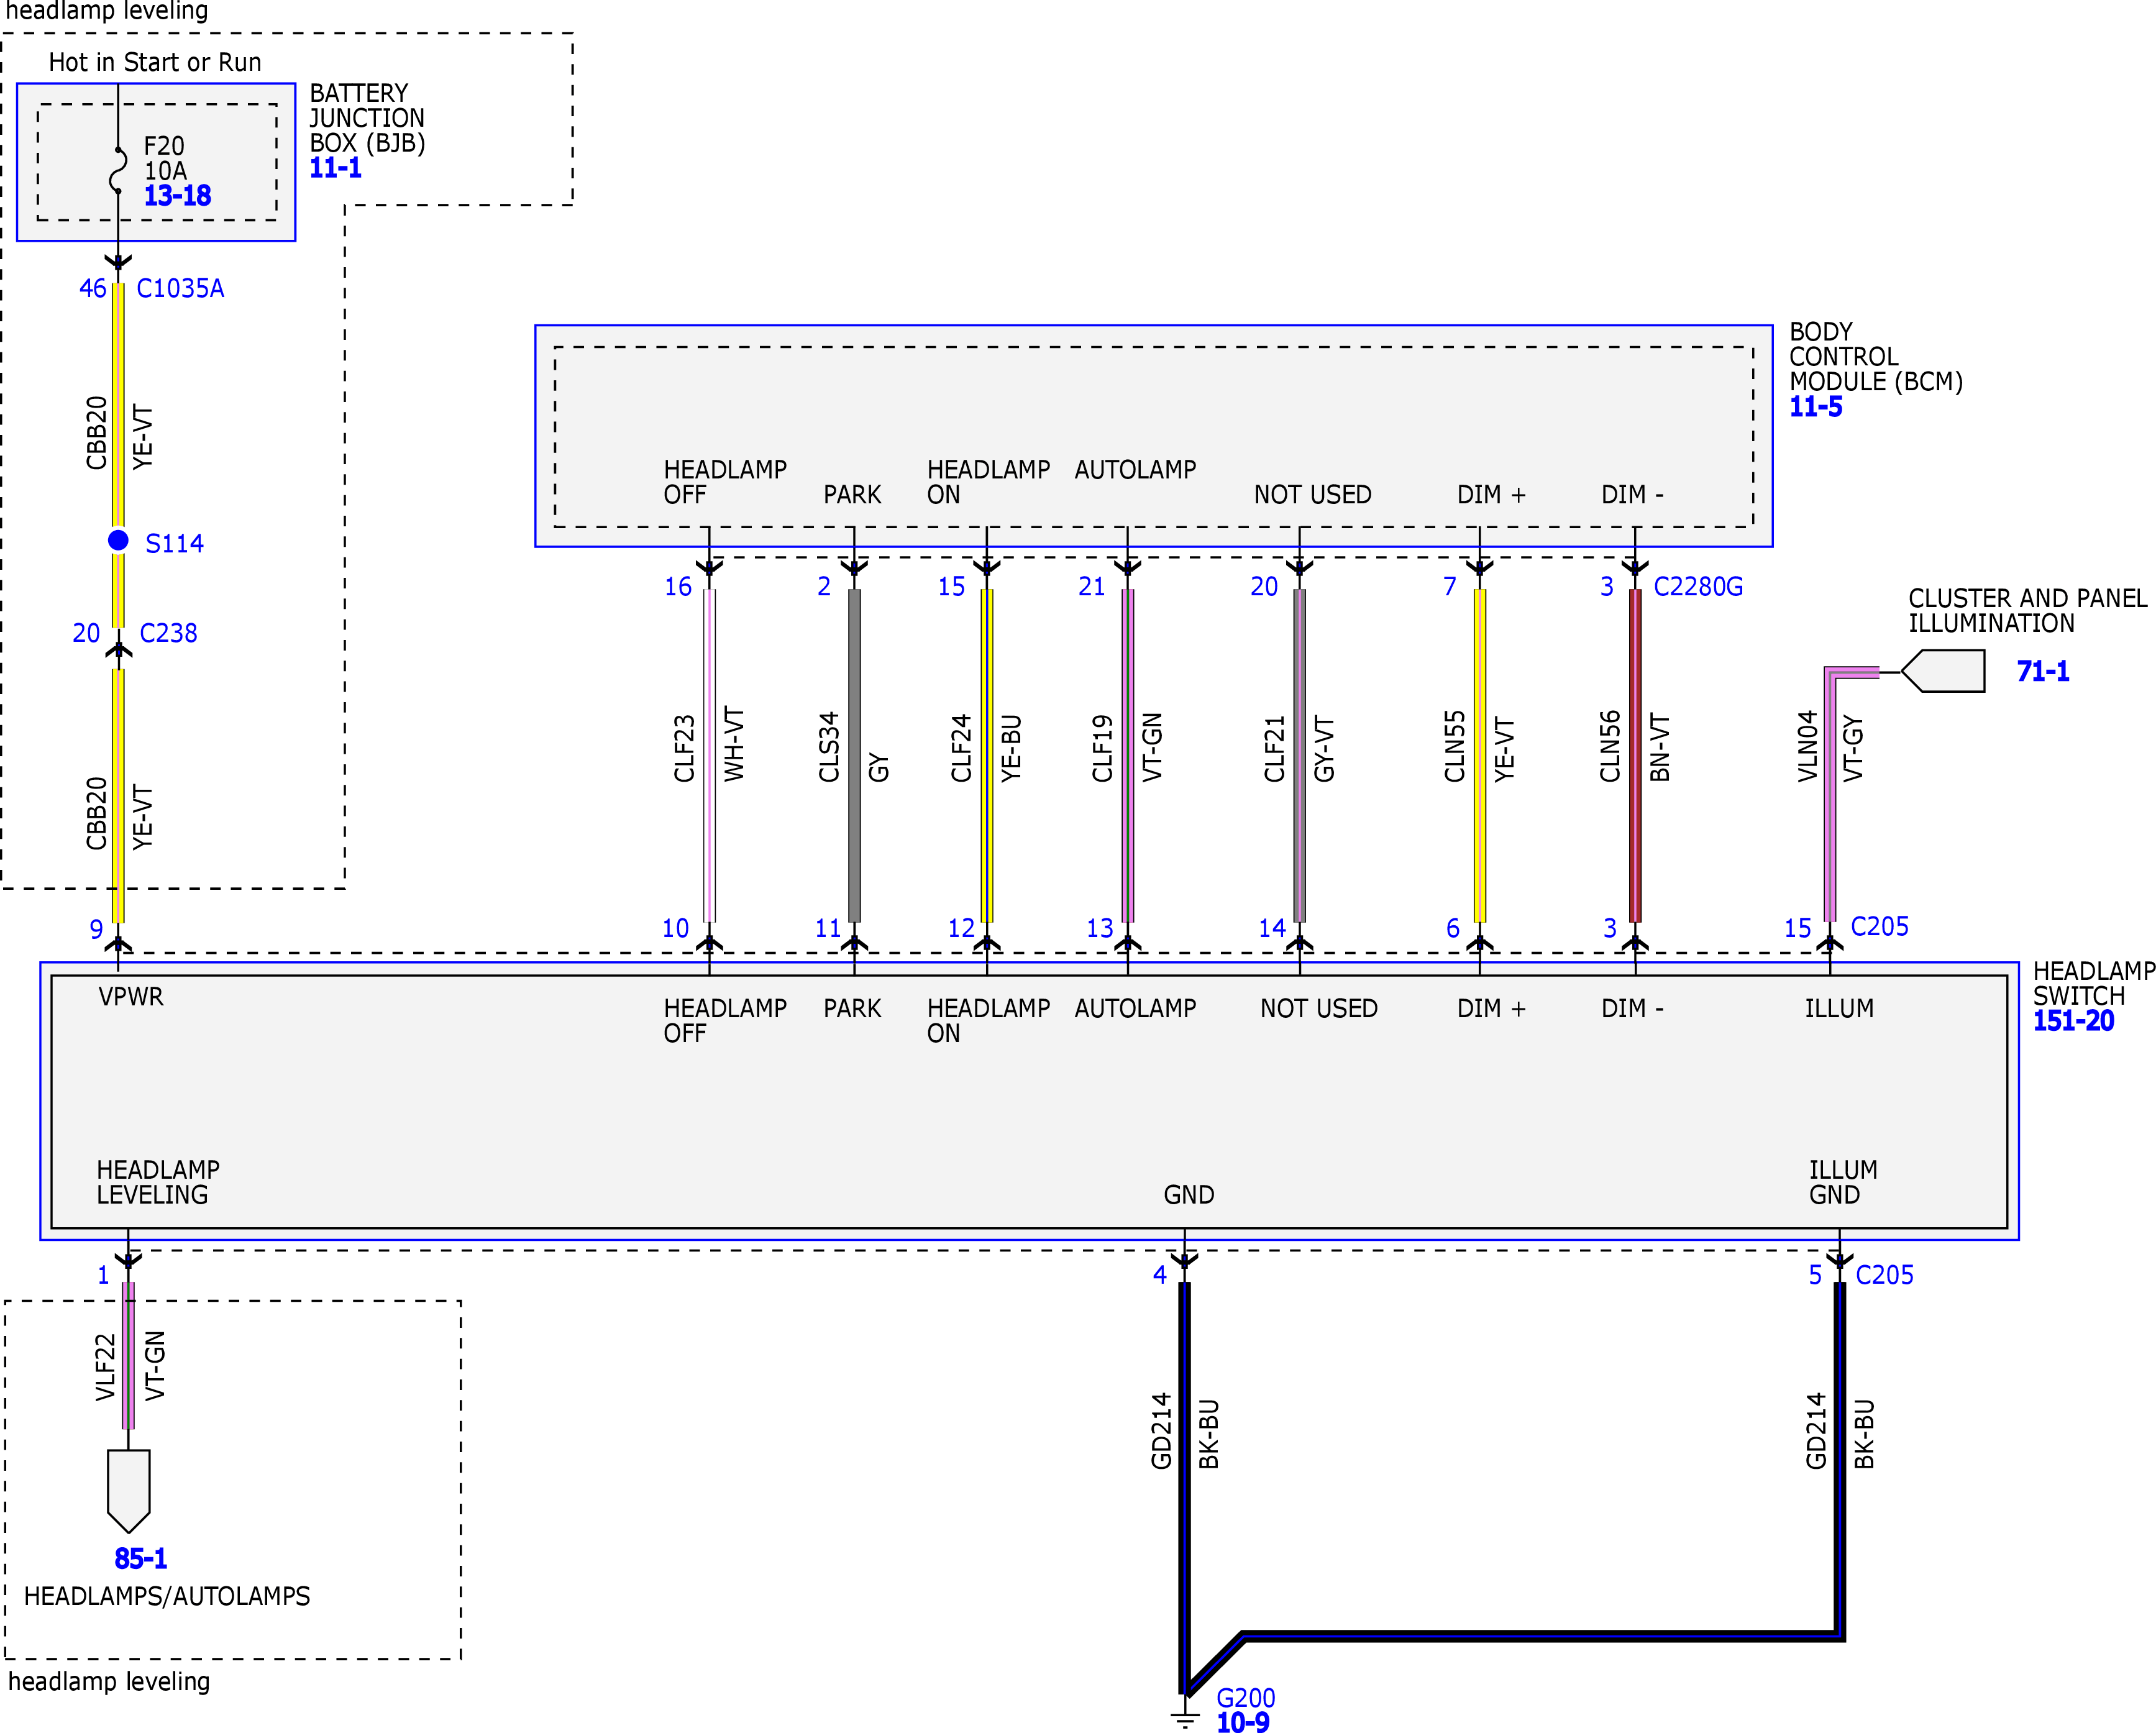Click the Headlamp Switch title
Viewport: 2156px width, 1733px height.
(x=2093, y=984)
